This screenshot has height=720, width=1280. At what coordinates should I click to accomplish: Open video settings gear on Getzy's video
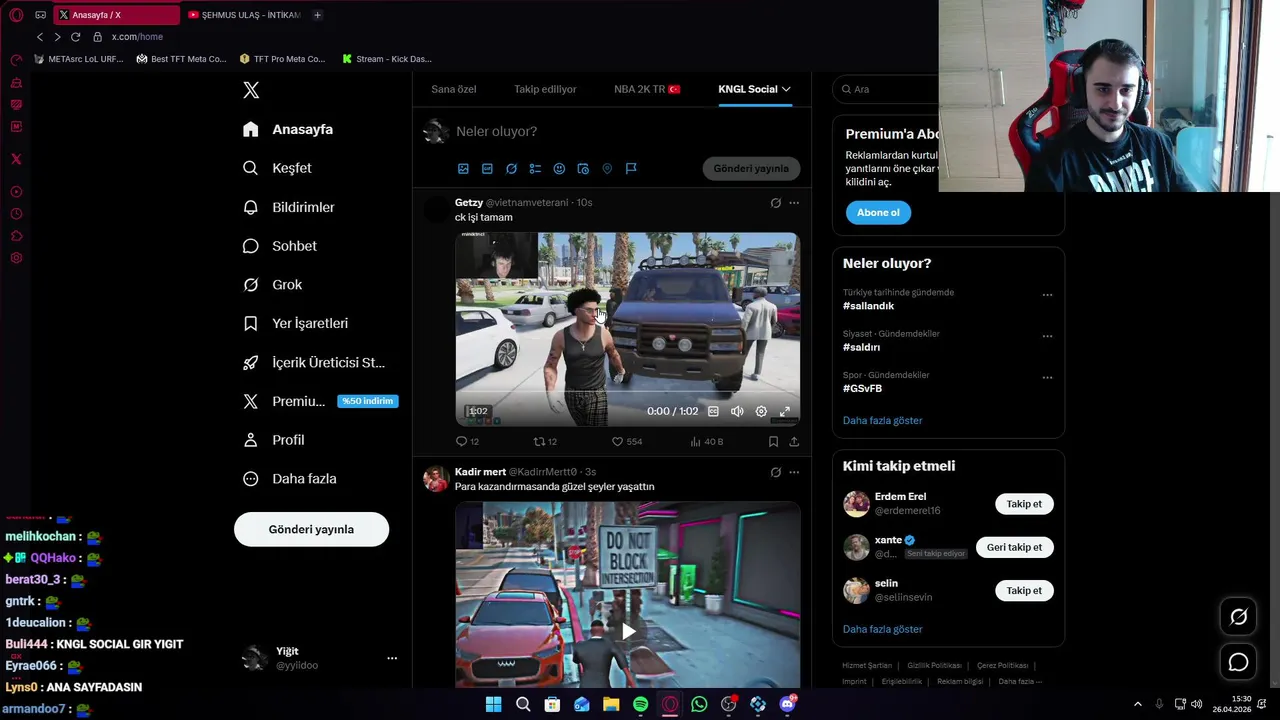coord(761,411)
